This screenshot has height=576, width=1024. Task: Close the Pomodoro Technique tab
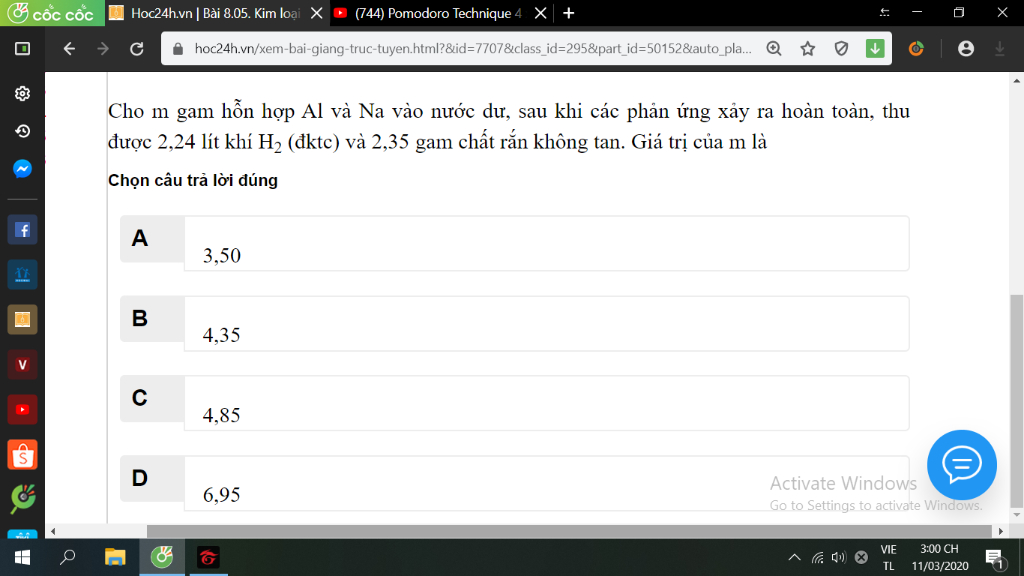[x=540, y=13]
